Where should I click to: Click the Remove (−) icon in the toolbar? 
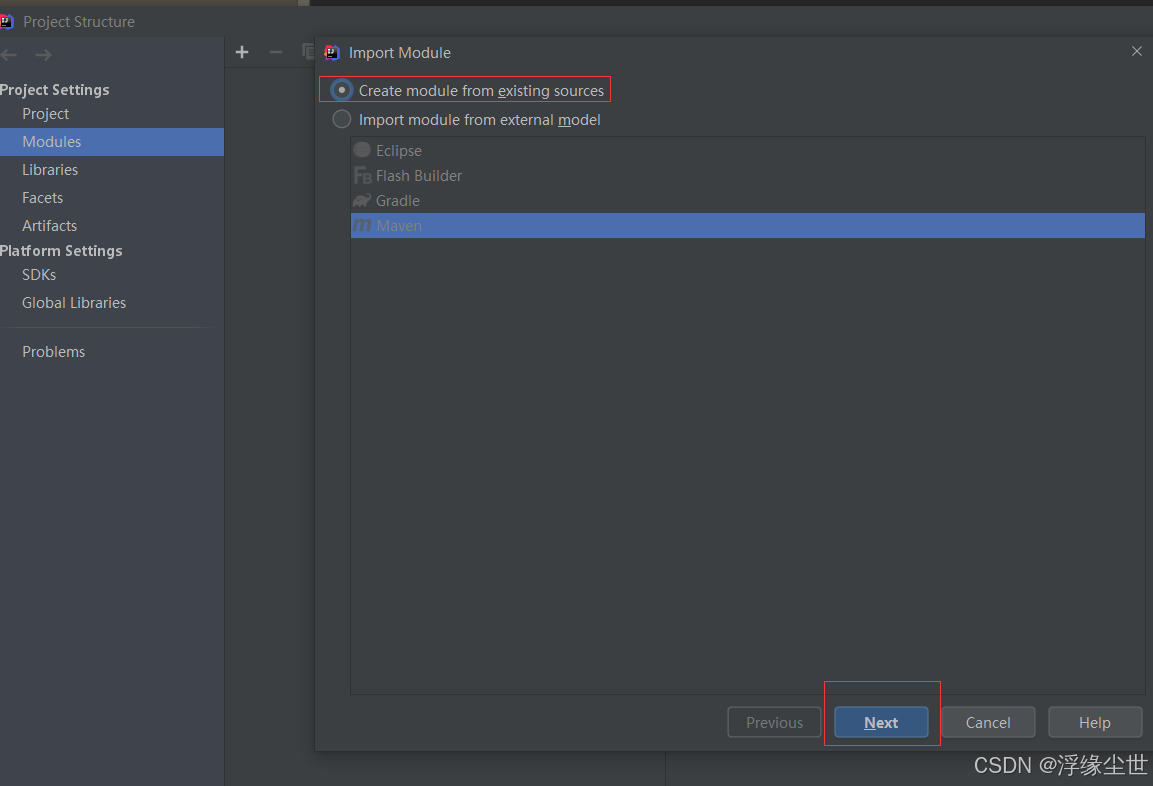[x=275, y=52]
